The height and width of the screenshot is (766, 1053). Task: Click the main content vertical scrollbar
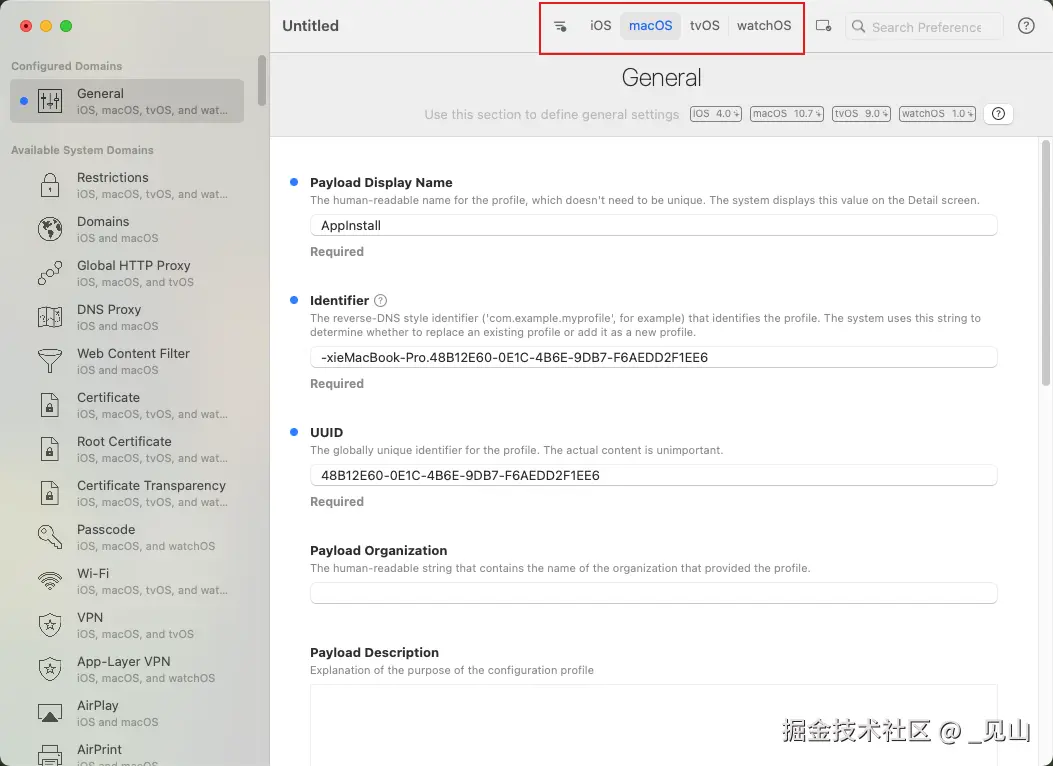coord(1046,262)
